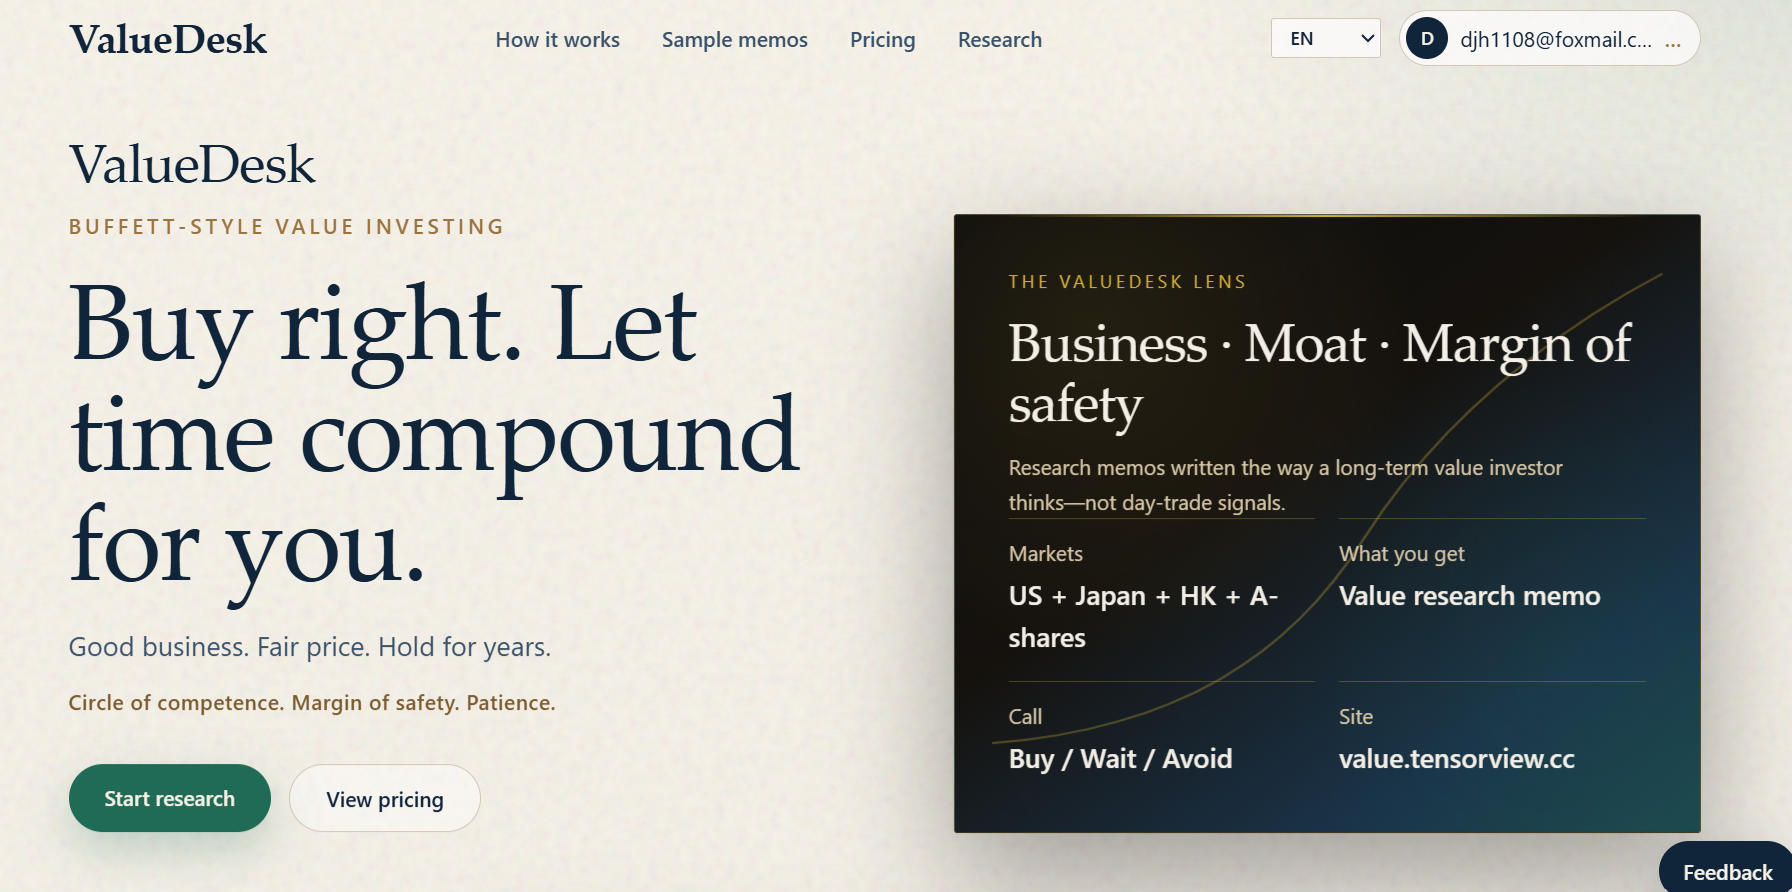Click THE VALUEDESK LENS label

pos(1127,282)
